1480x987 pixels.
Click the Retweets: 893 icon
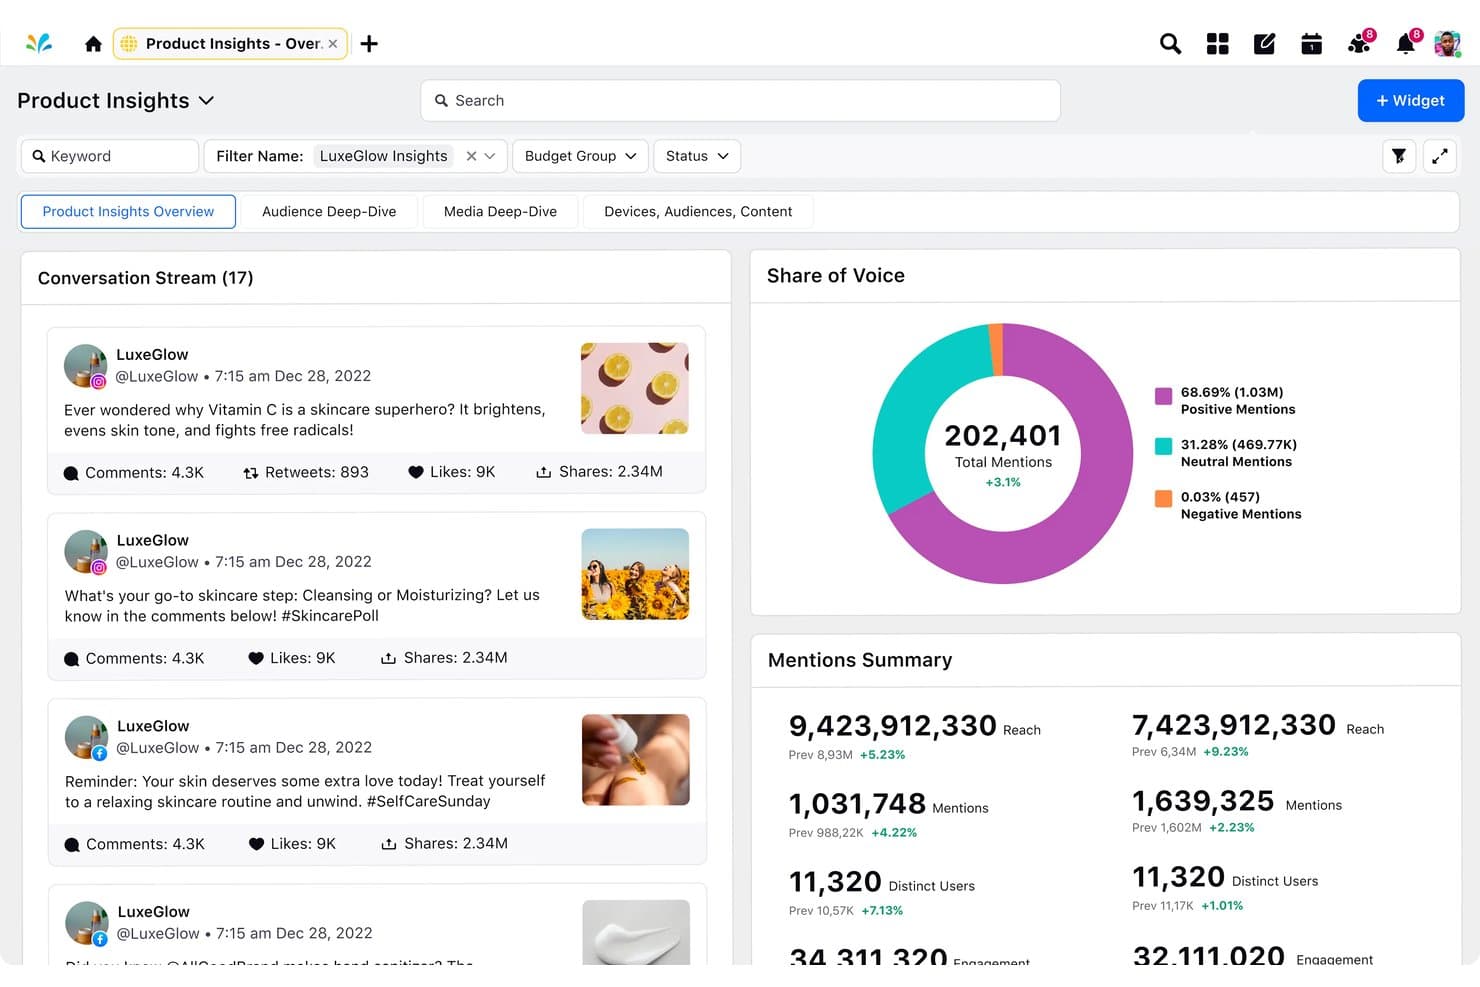point(251,473)
